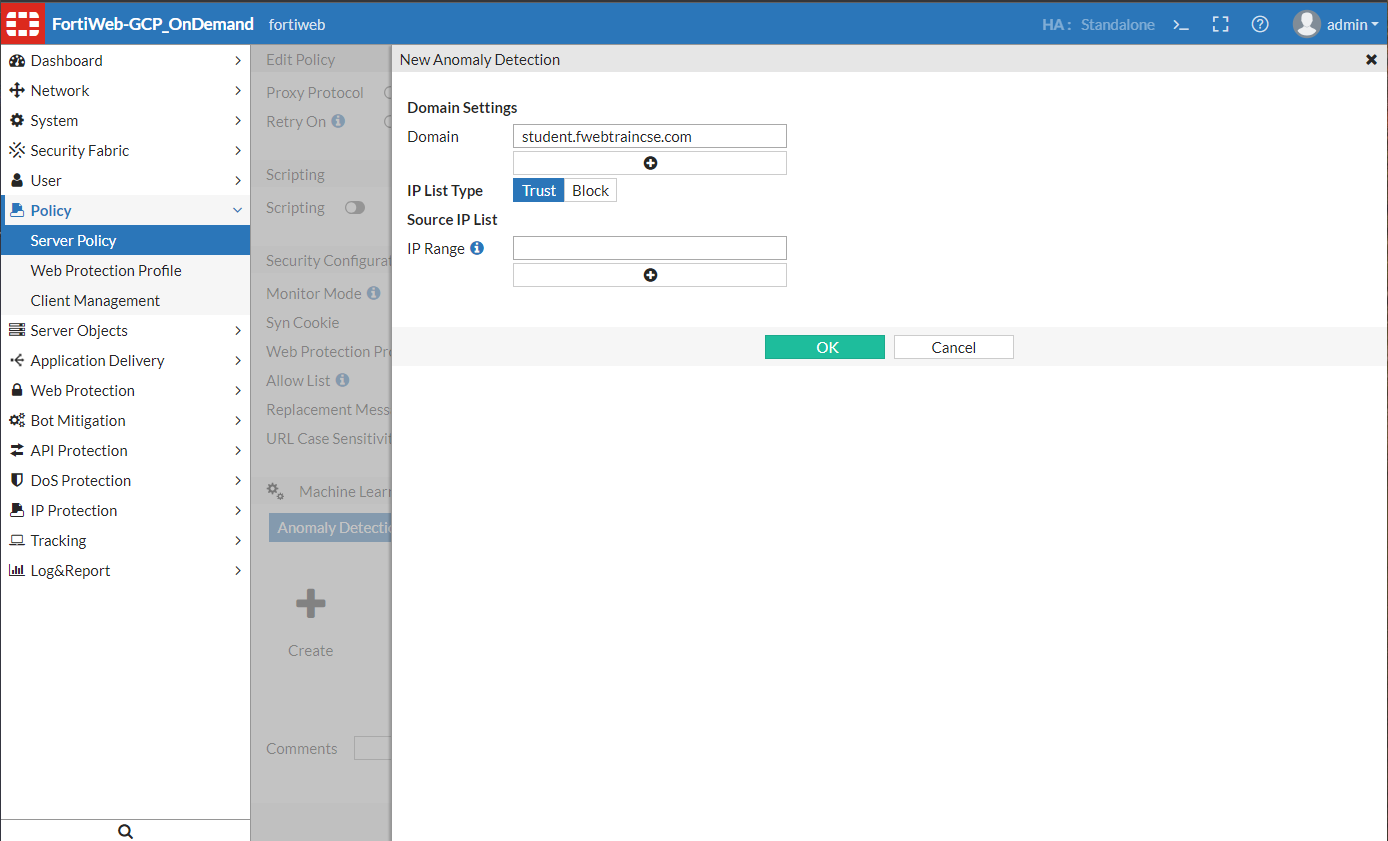1388x841 pixels.
Task: Open the CLI console icon
Action: point(1181,25)
